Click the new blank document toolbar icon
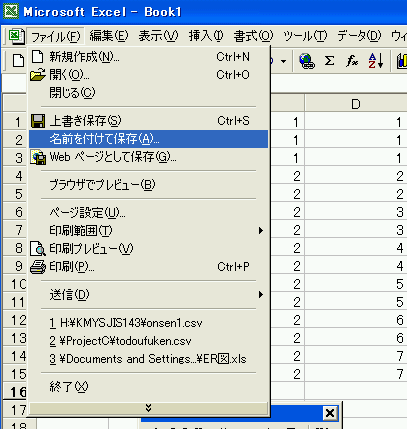 [18, 61]
